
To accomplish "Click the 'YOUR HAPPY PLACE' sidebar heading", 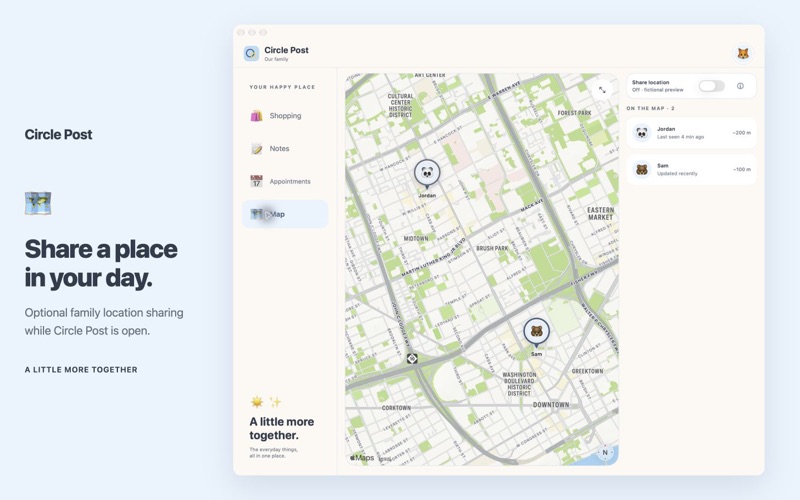I will 282,87.
